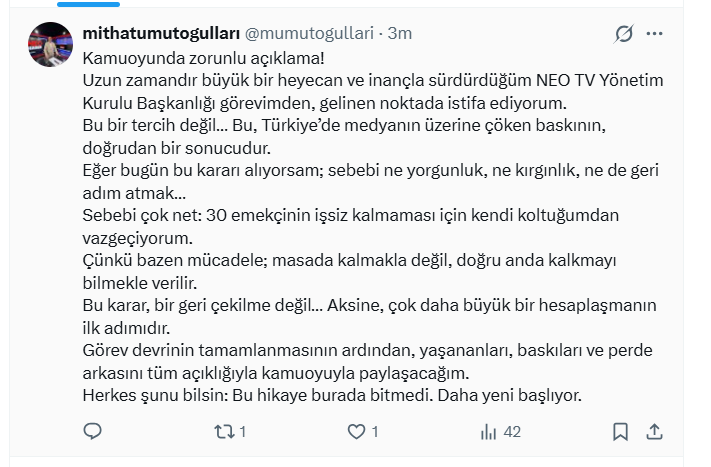Open tweet permalink via 3m timestamp

tap(400, 33)
